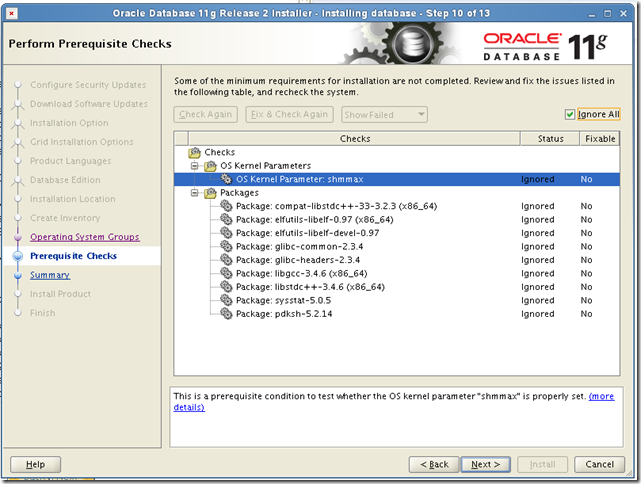Click the Status column header
The height and width of the screenshot is (484, 641).
tap(550, 139)
